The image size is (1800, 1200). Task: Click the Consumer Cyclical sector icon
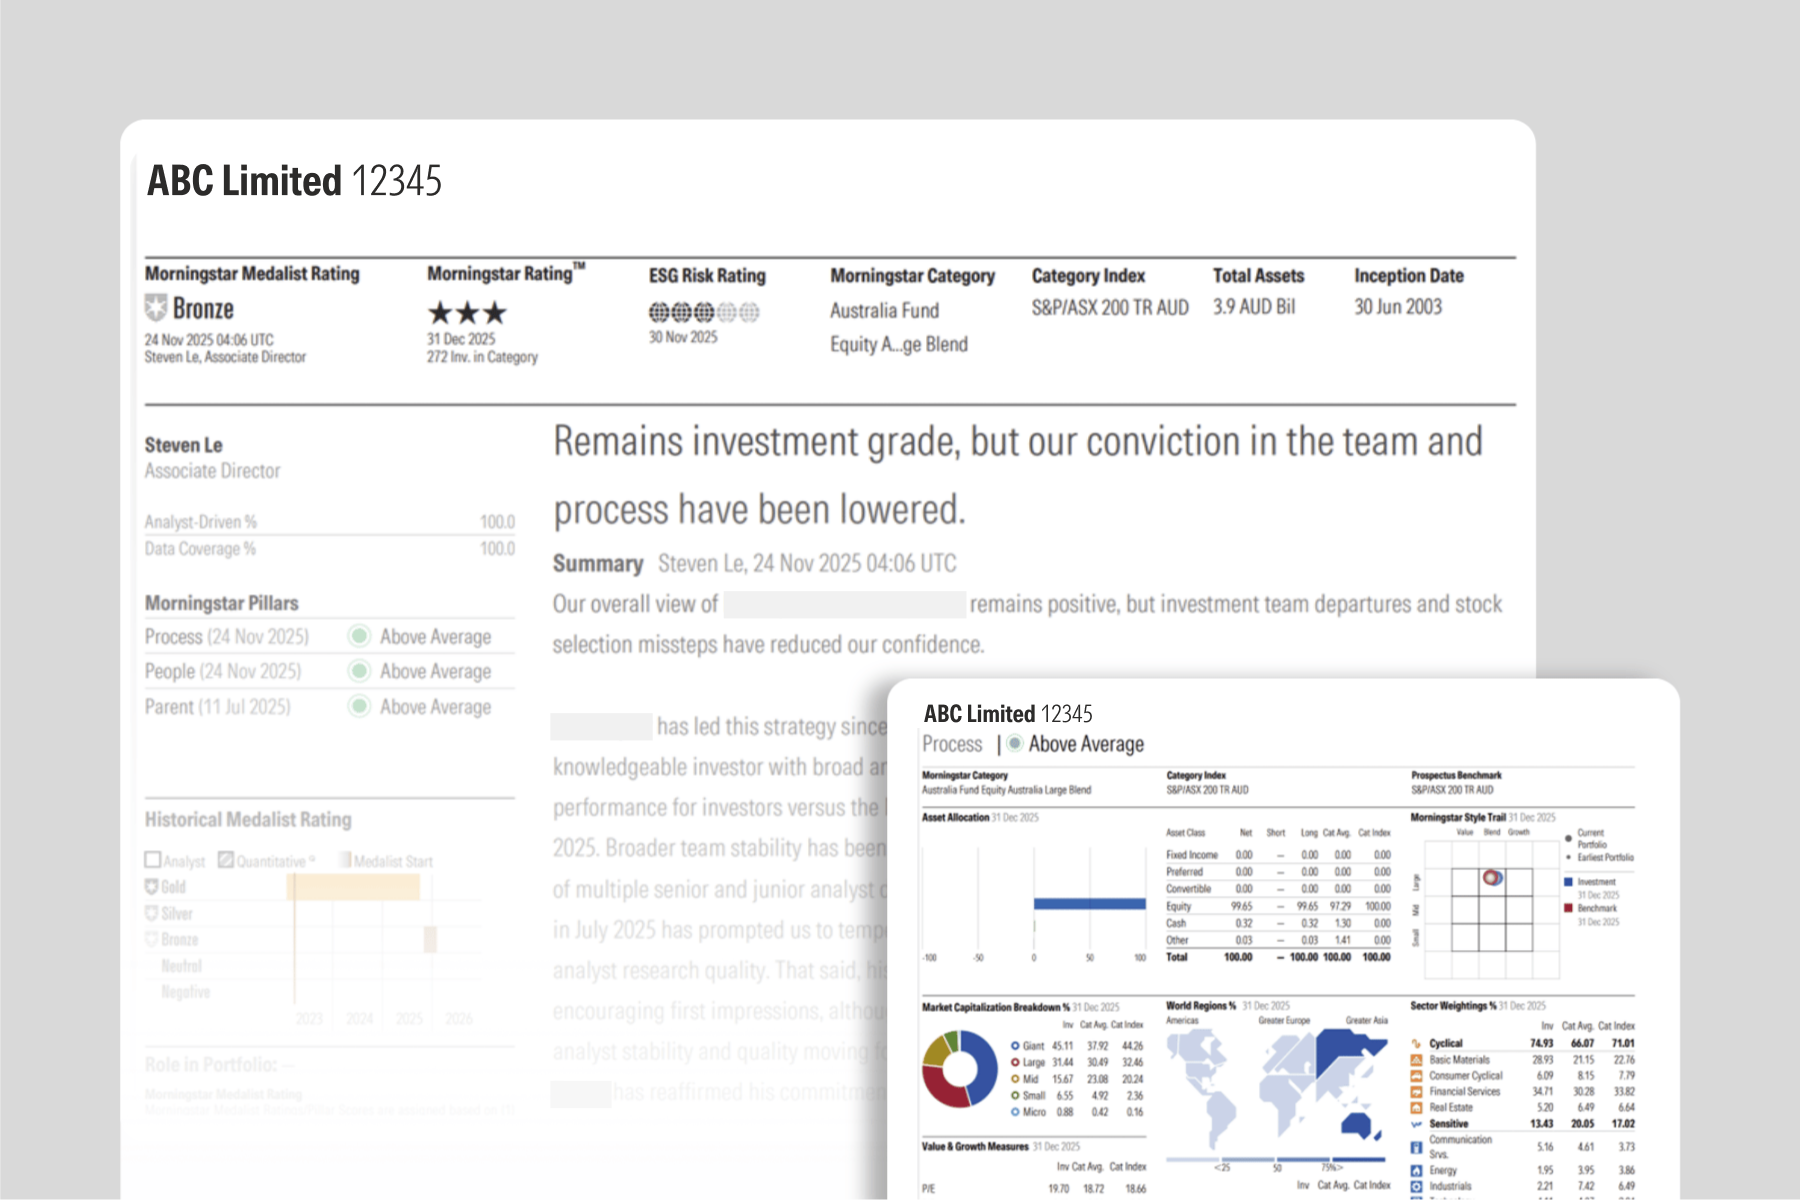tap(1416, 1075)
